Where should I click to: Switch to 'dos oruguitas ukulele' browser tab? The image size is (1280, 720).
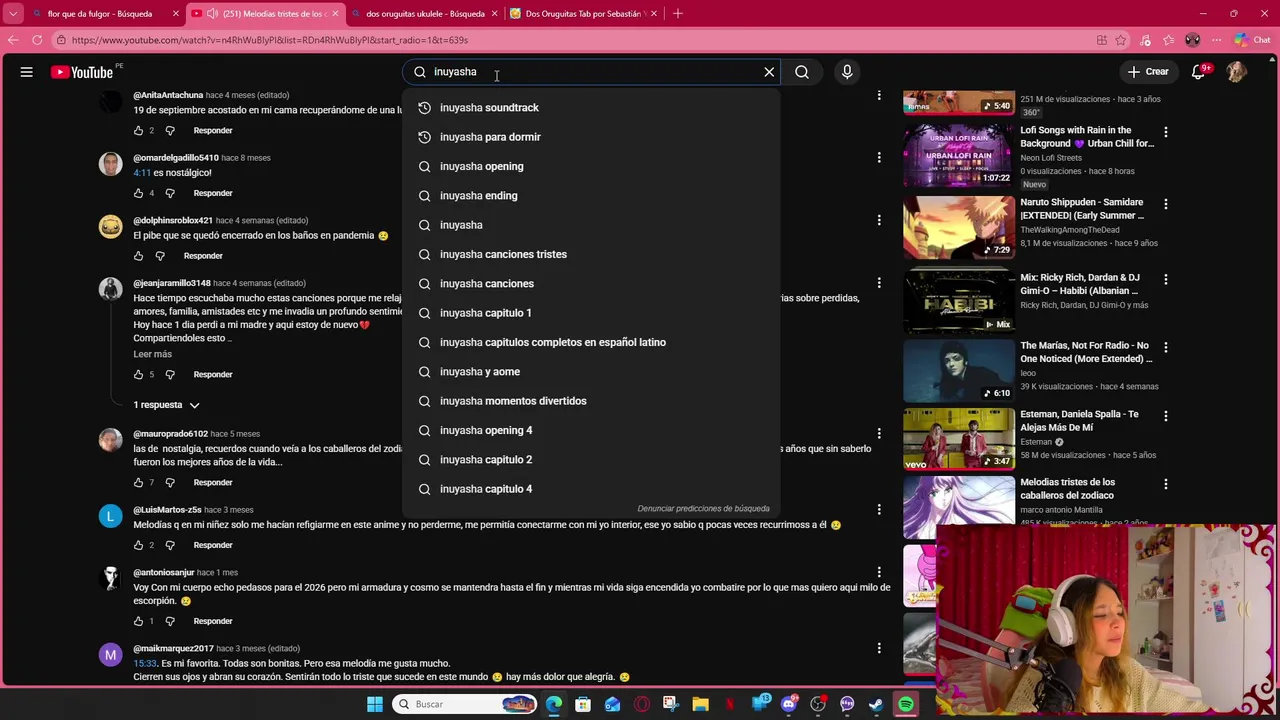pos(425,13)
